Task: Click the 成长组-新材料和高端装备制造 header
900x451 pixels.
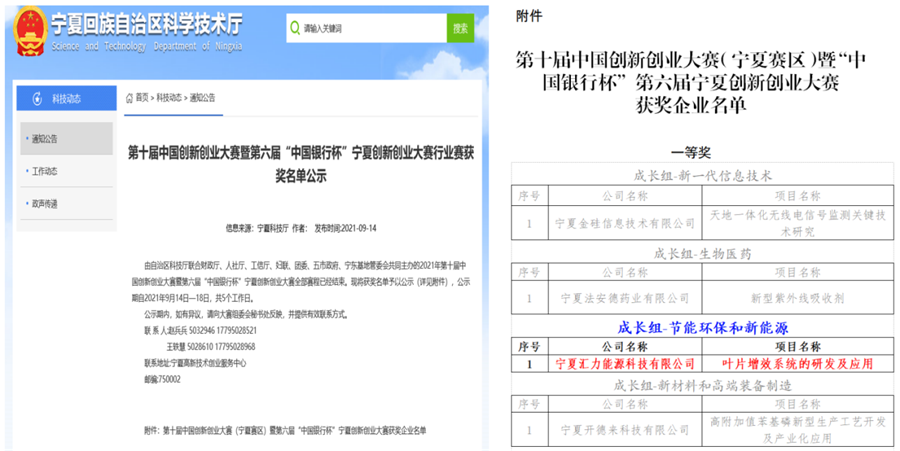Action: click(x=703, y=386)
